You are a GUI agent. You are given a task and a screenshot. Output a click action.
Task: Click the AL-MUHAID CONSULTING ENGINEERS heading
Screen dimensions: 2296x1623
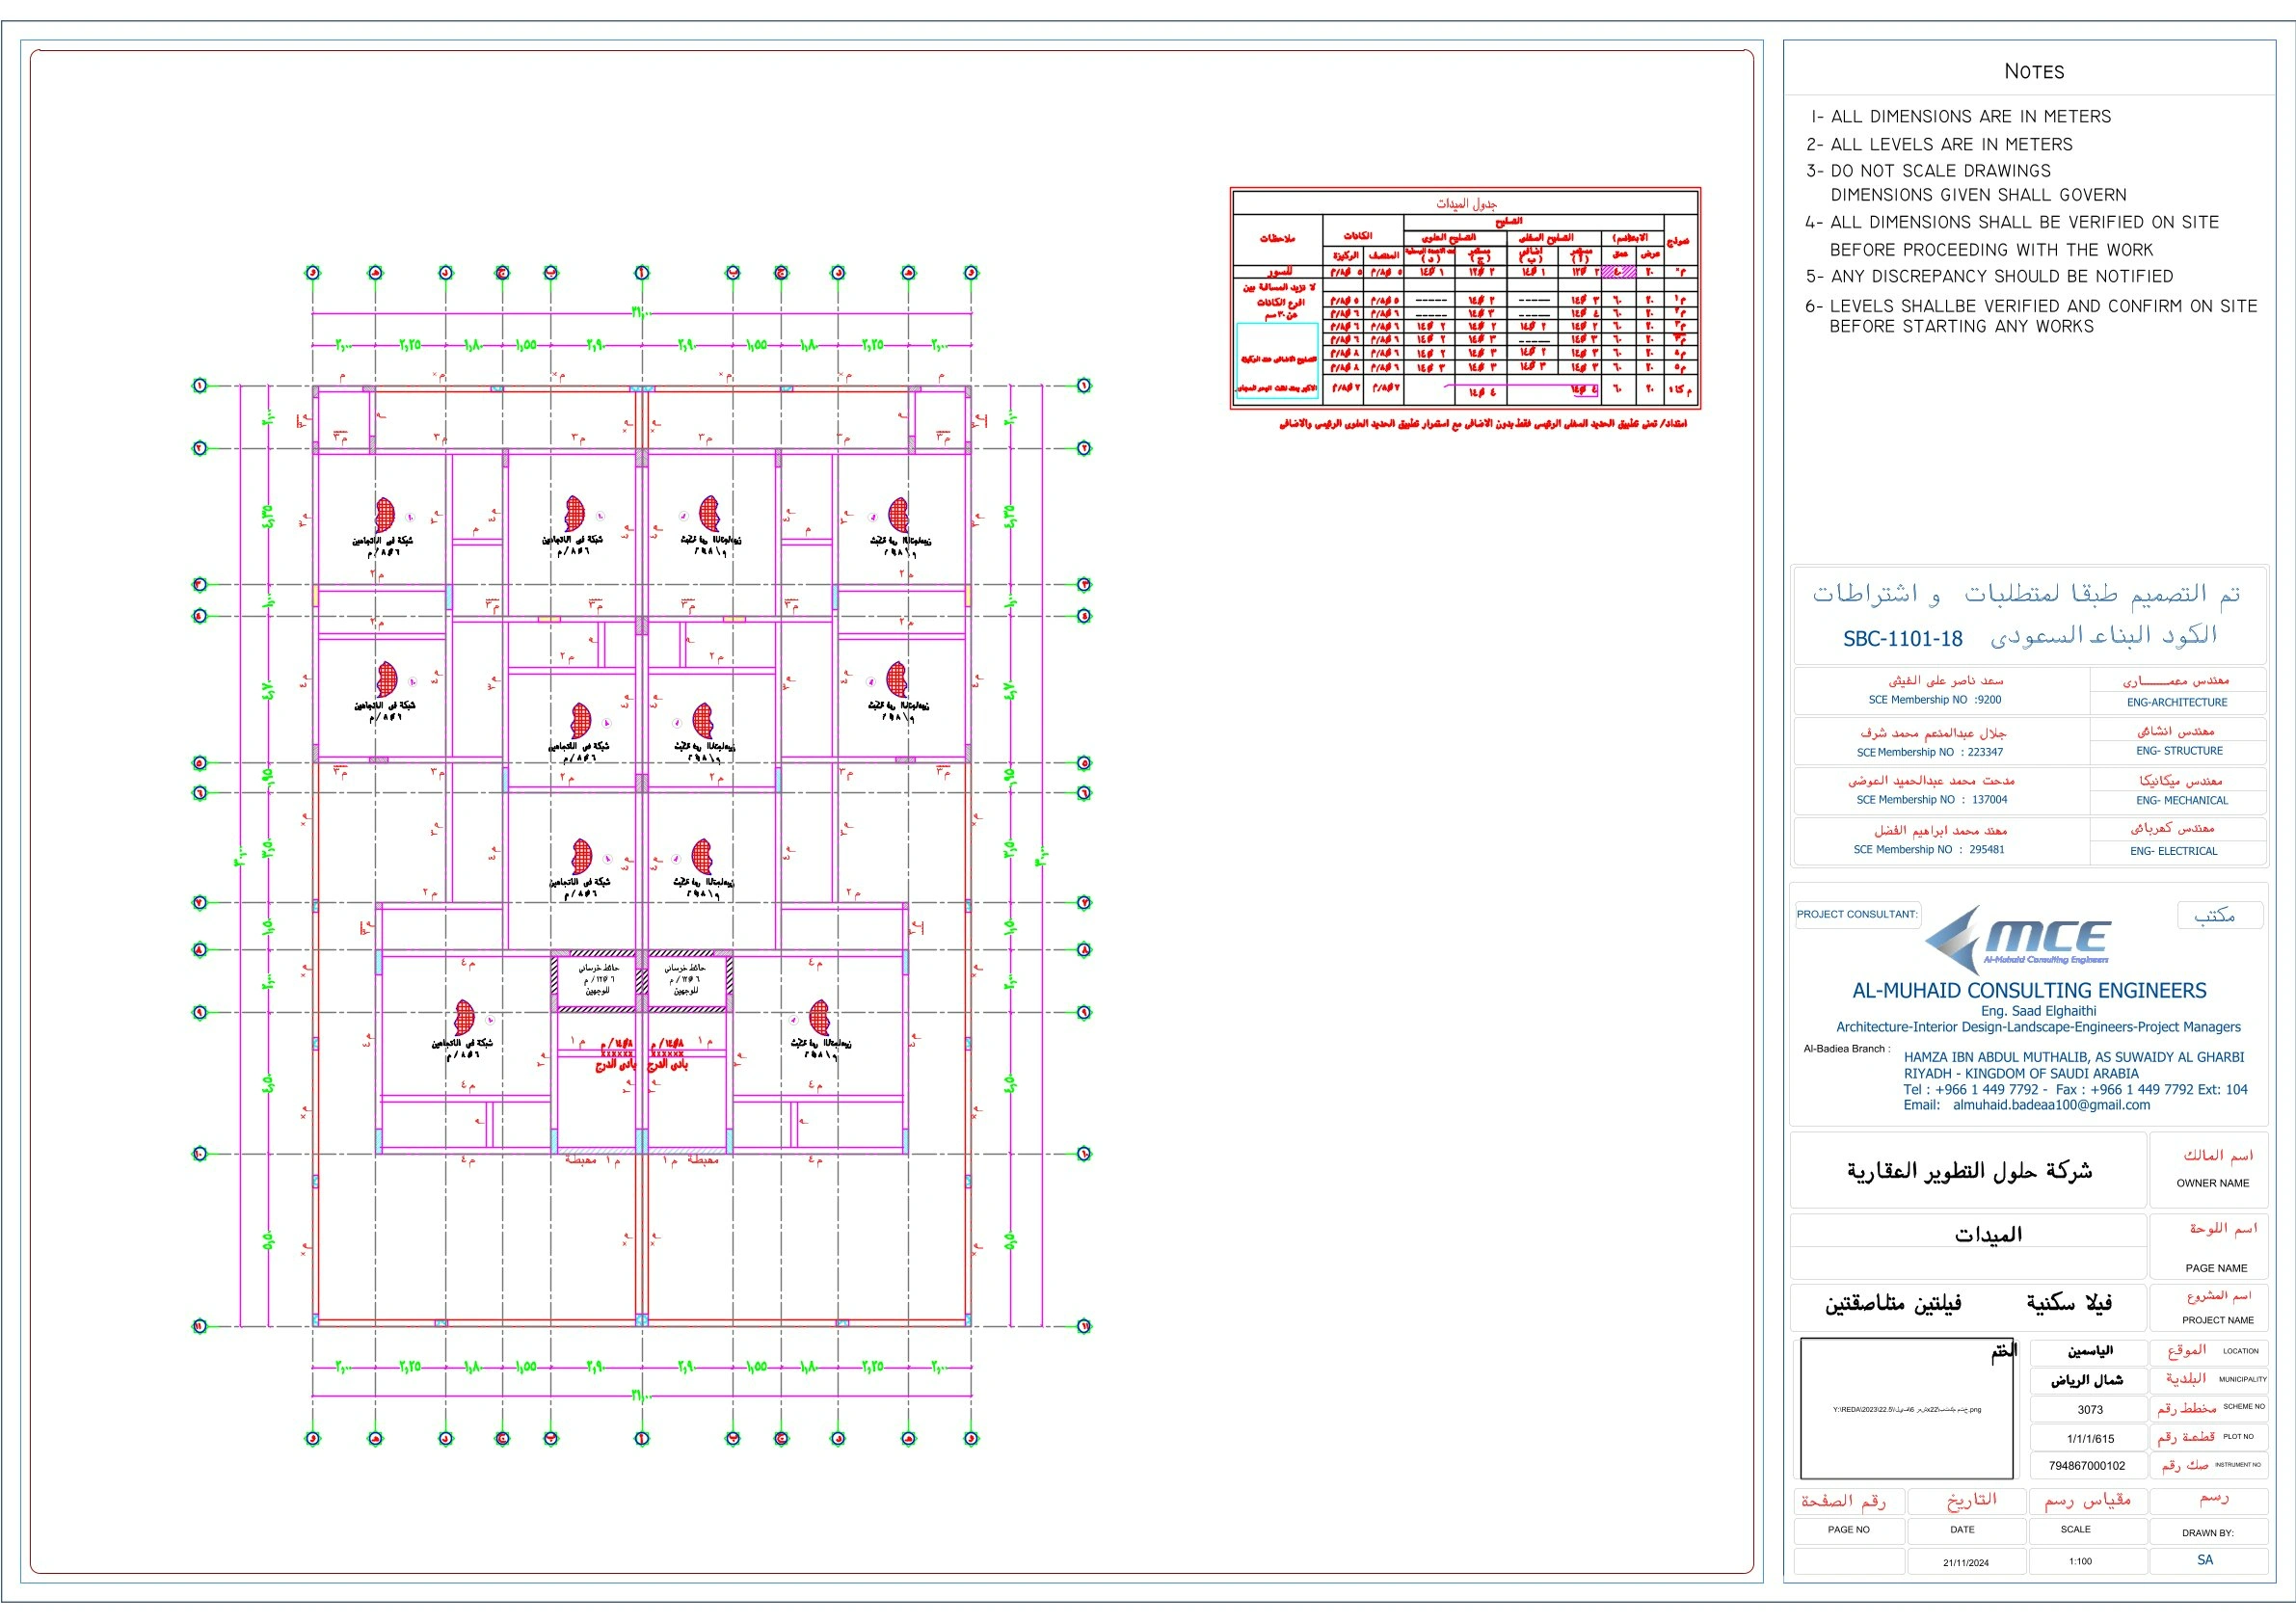coord(2029,991)
